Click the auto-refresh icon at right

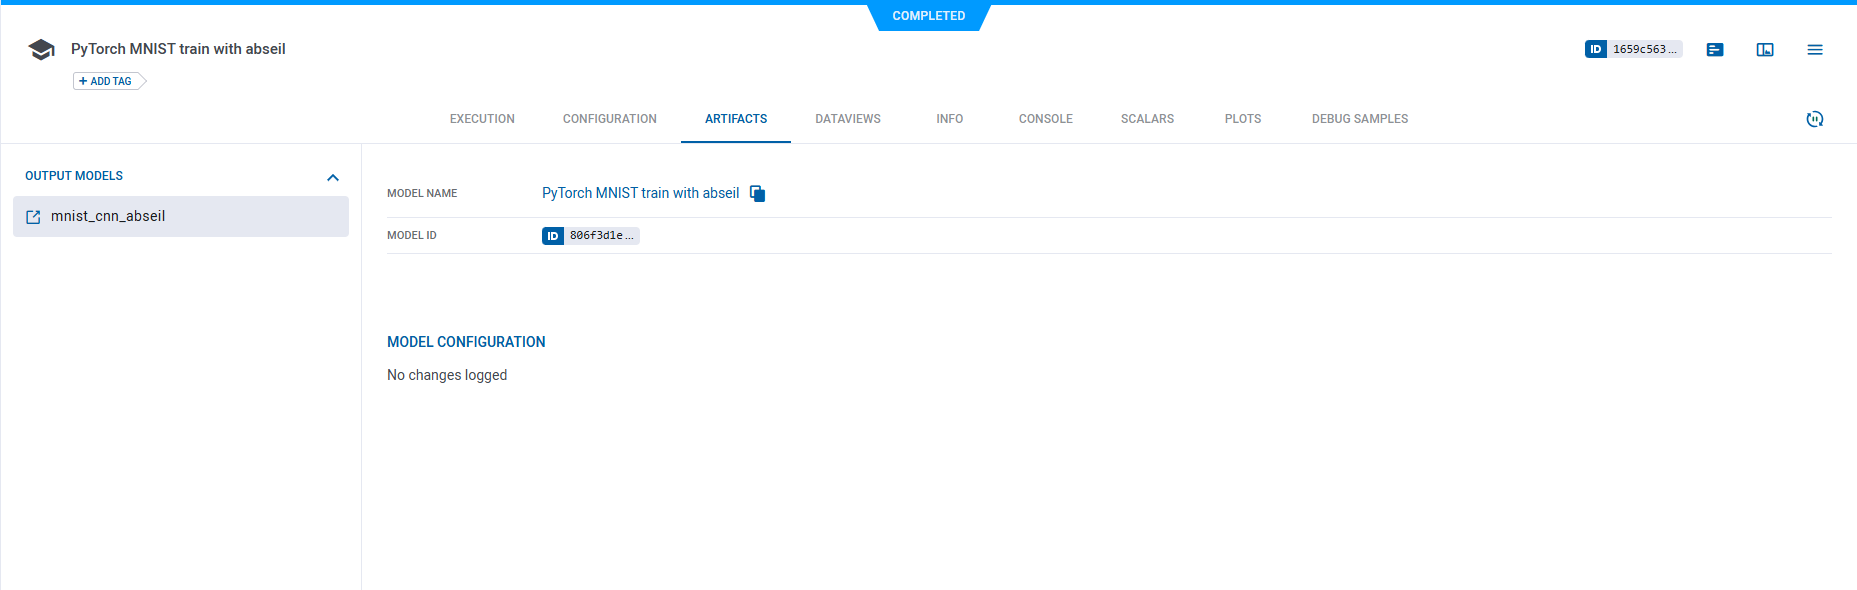(x=1815, y=119)
